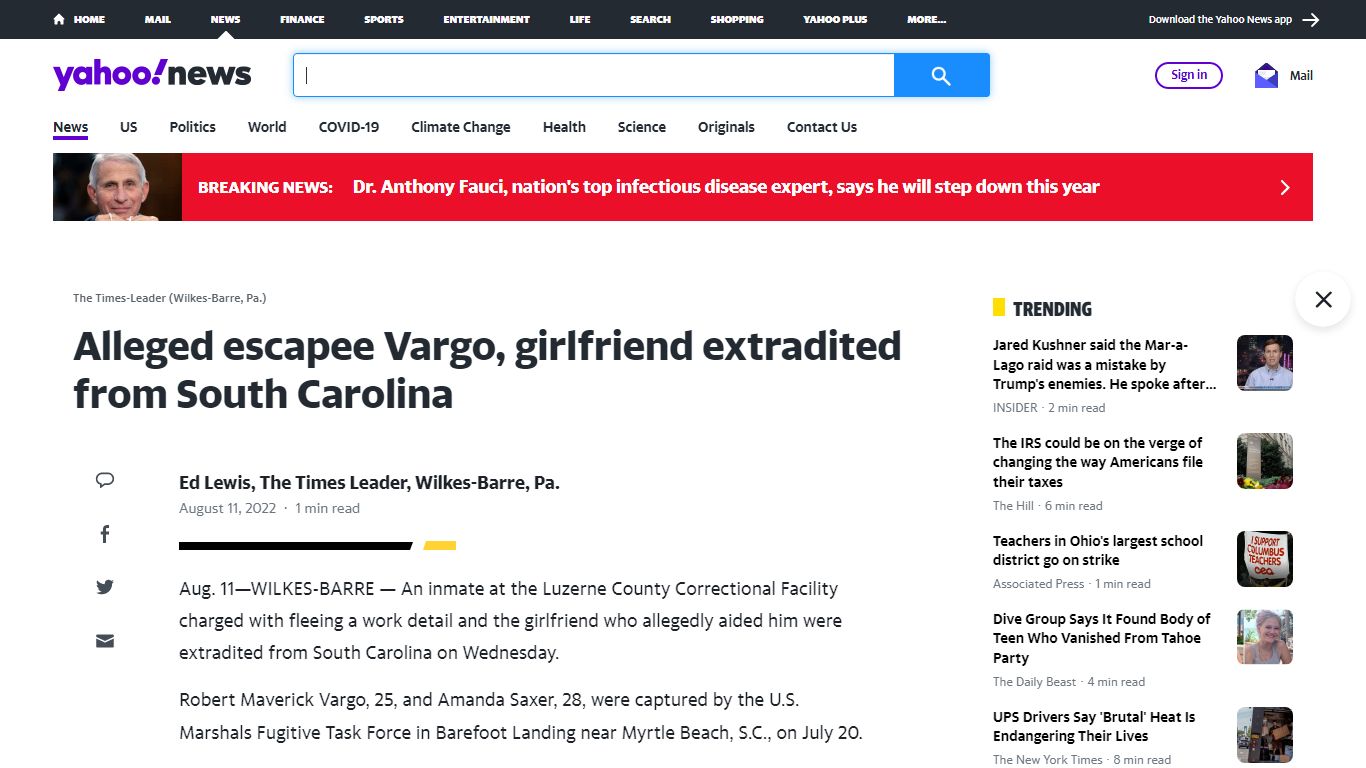The image size is (1366, 768).
Task: Close the article with X button
Action: pyautogui.click(x=1323, y=299)
